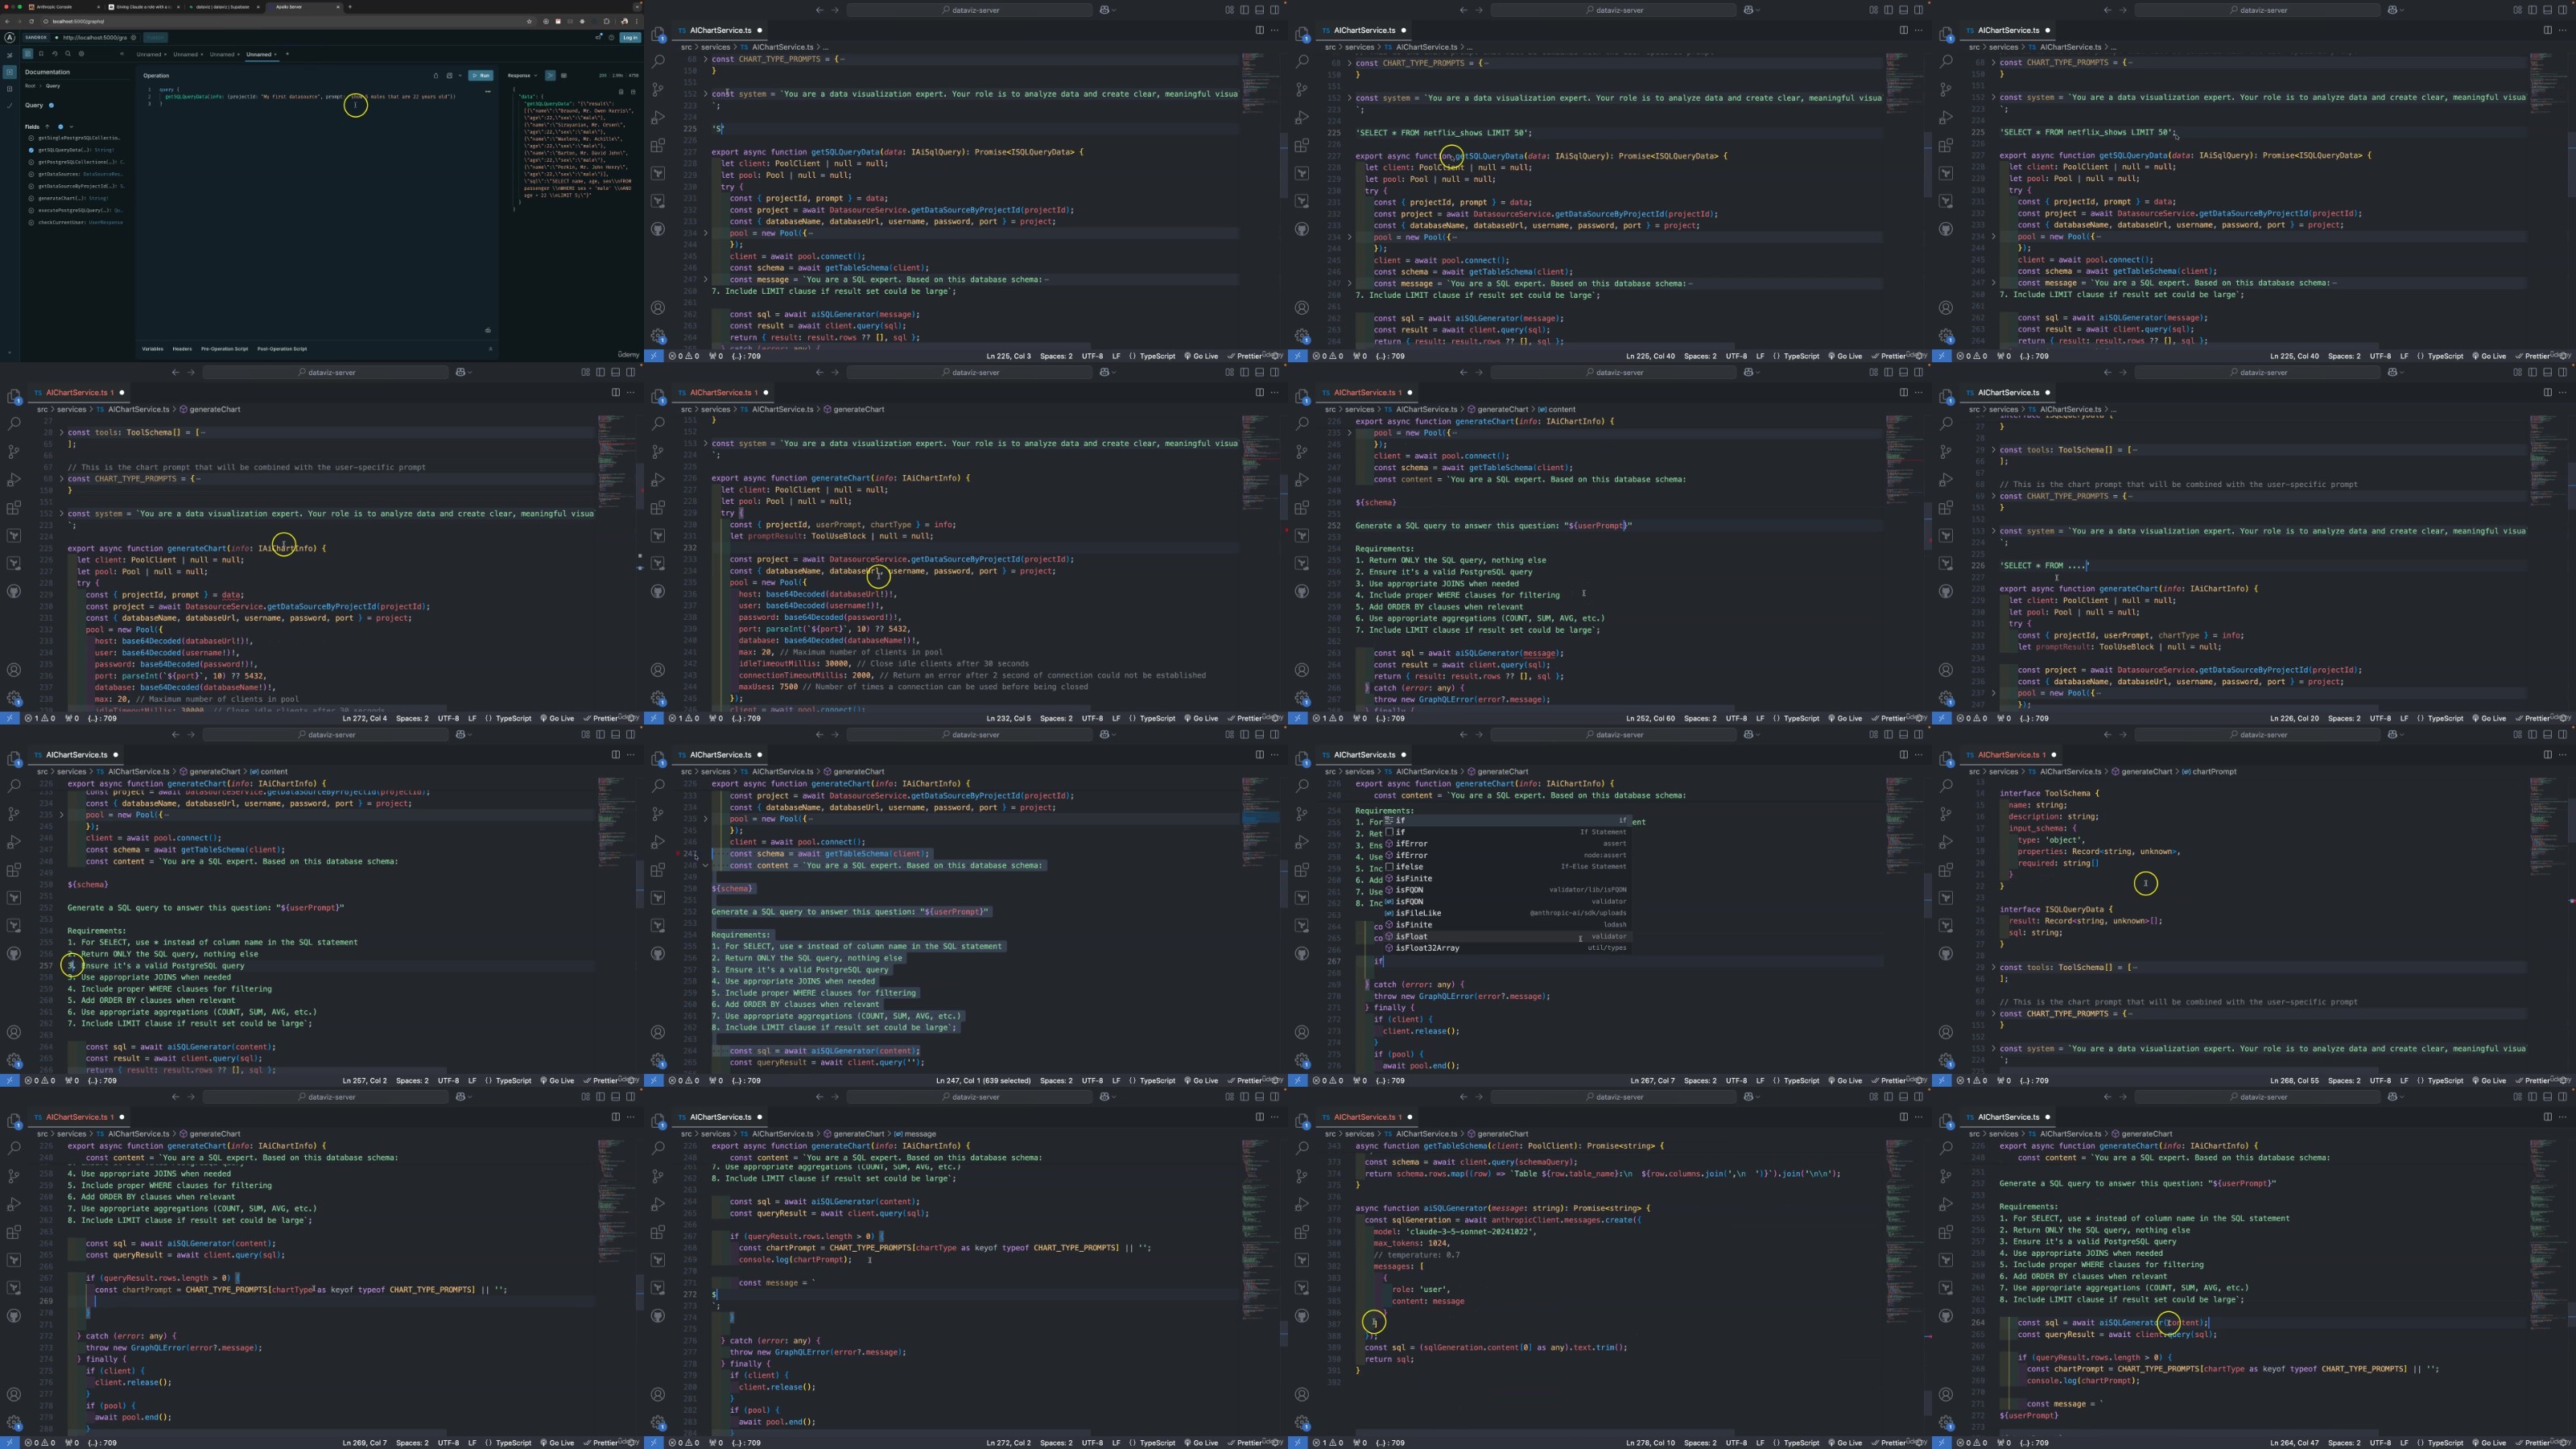Image resolution: width=2576 pixels, height=1449 pixels.
Task: Reload the browser page
Action: click(31, 21)
